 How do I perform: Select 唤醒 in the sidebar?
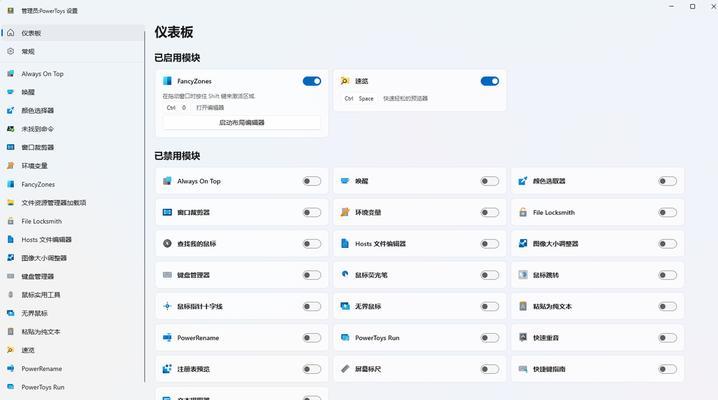coord(72,92)
